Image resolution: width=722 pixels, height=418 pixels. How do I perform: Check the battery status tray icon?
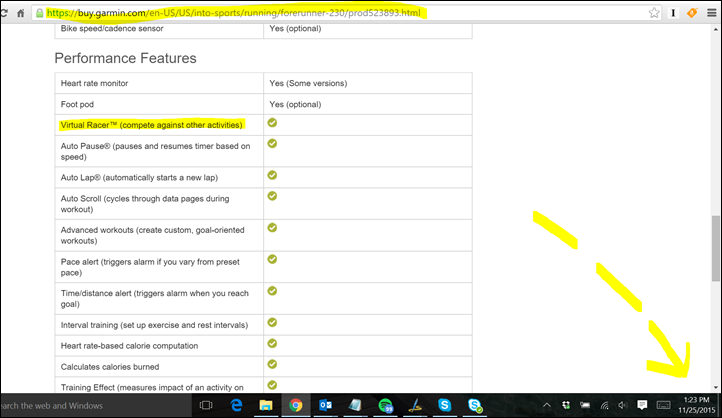(x=585, y=406)
